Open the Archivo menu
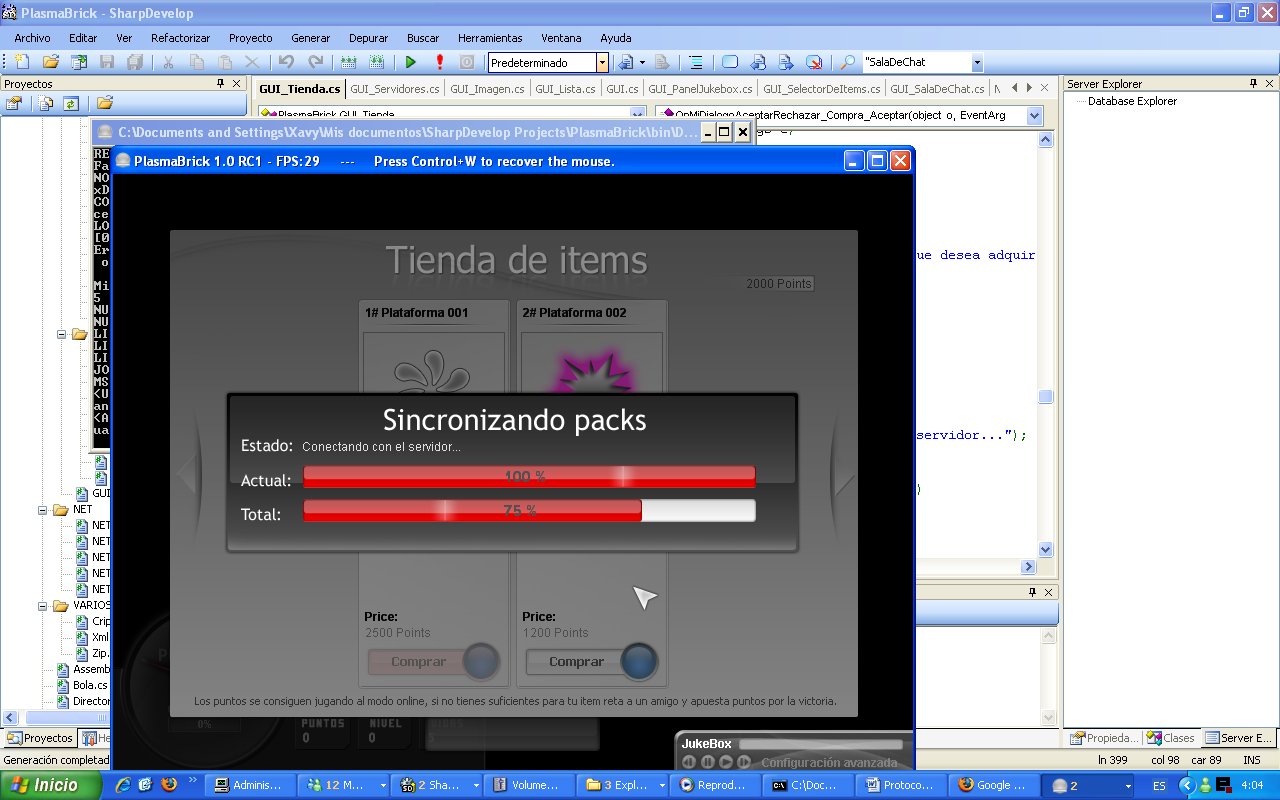 (x=32, y=38)
